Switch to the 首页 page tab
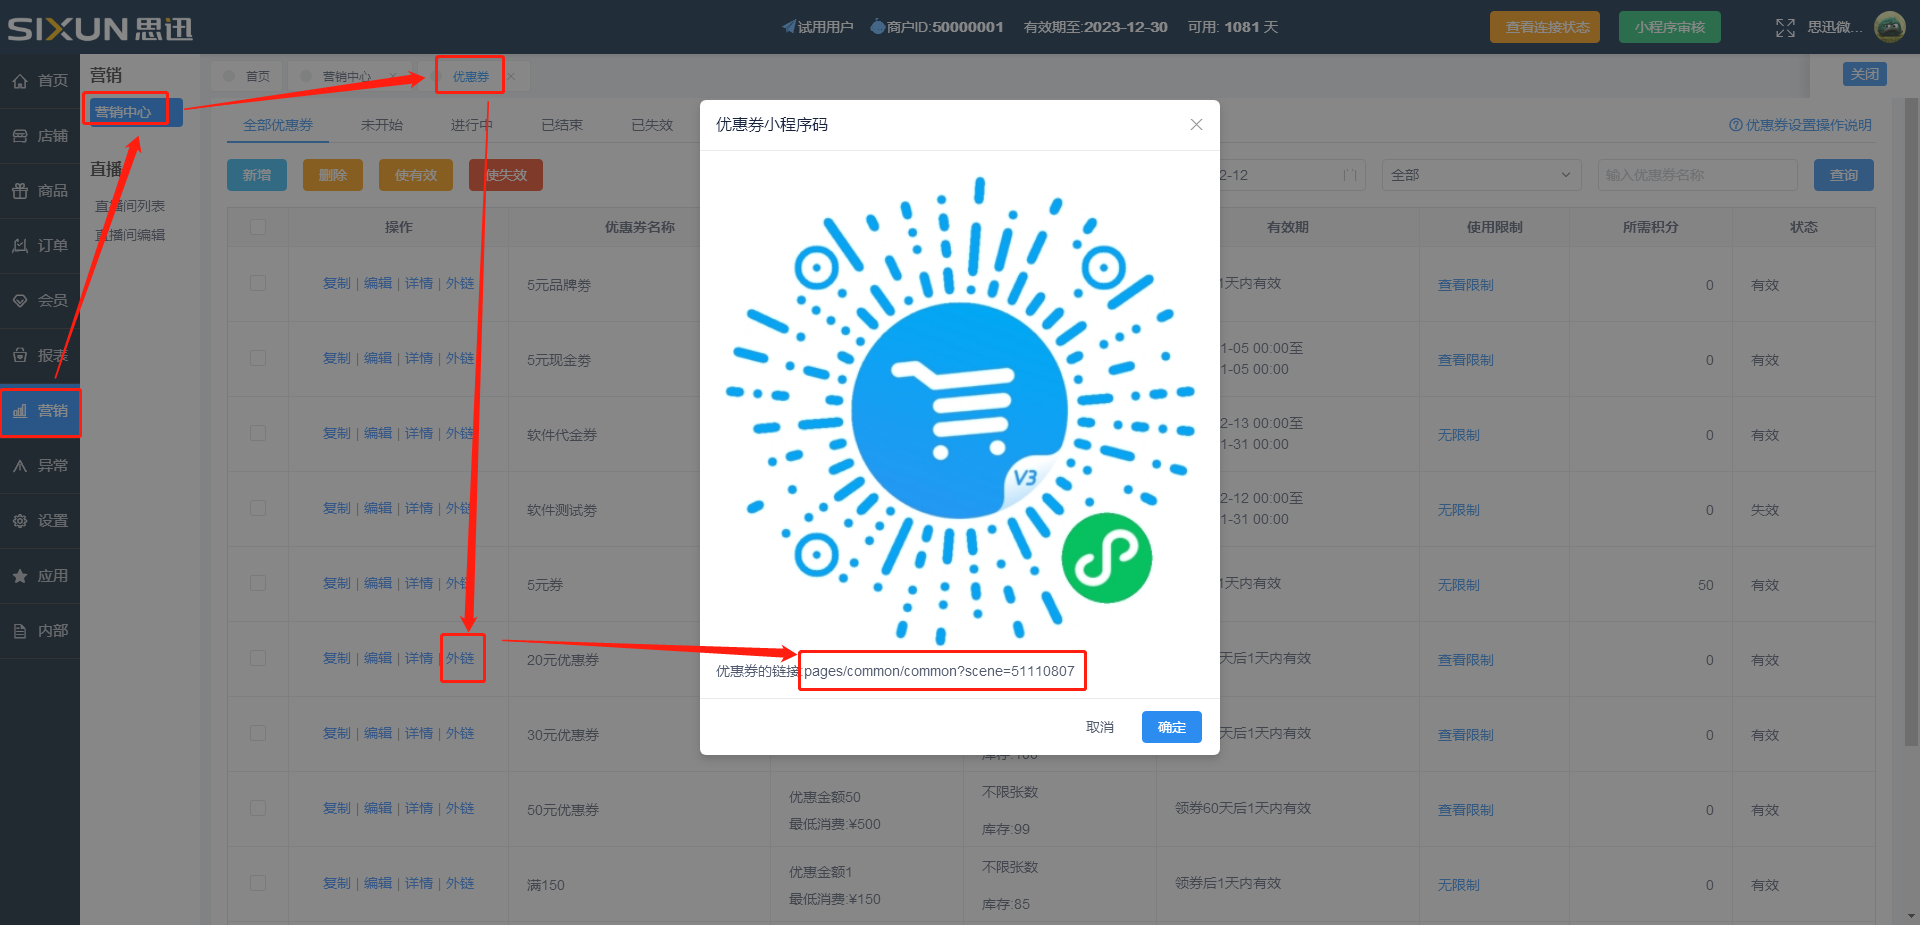This screenshot has width=1920, height=925. pos(248,76)
